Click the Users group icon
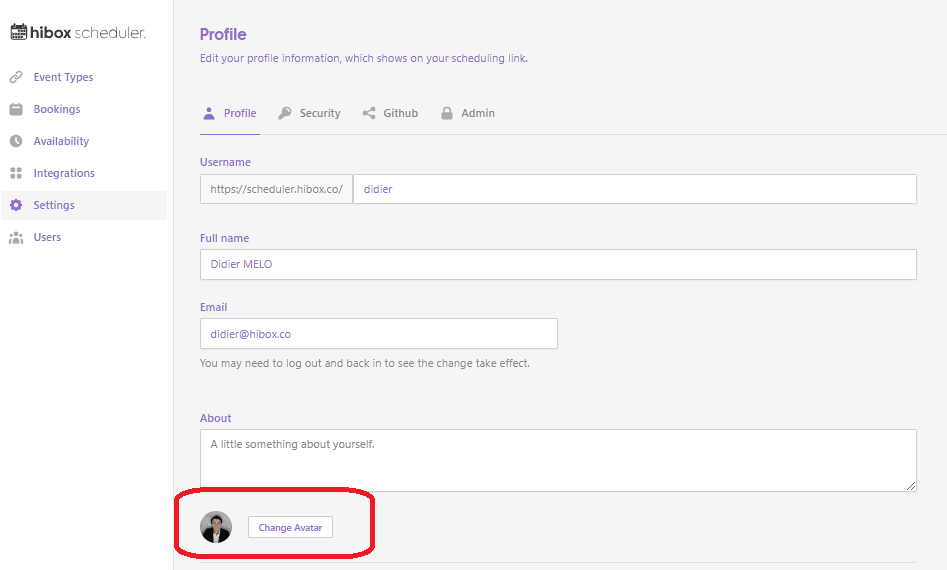 pyautogui.click(x=16, y=237)
